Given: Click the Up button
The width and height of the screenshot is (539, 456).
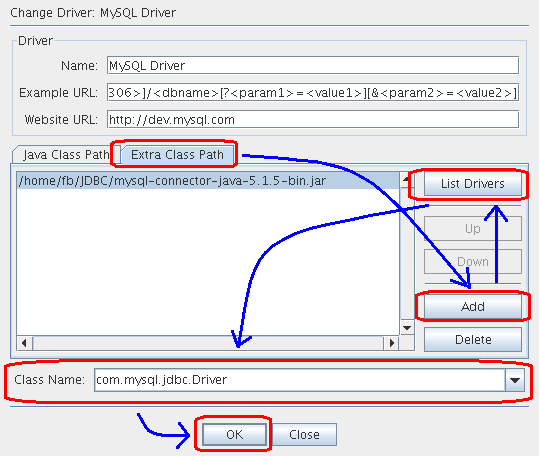Looking at the screenshot, I should coord(473,229).
